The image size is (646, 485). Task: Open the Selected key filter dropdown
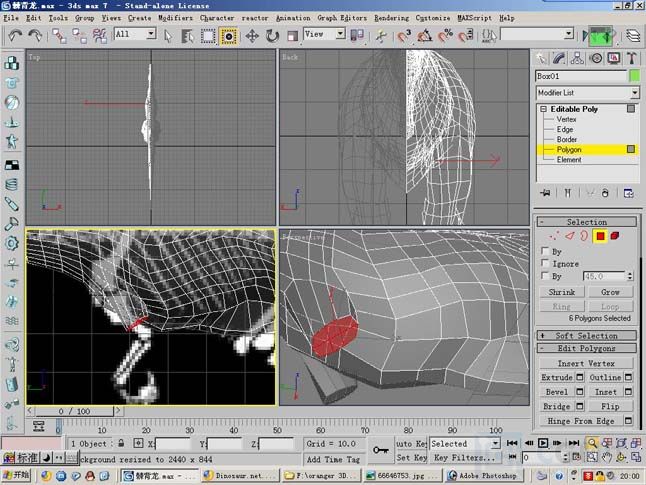464,443
